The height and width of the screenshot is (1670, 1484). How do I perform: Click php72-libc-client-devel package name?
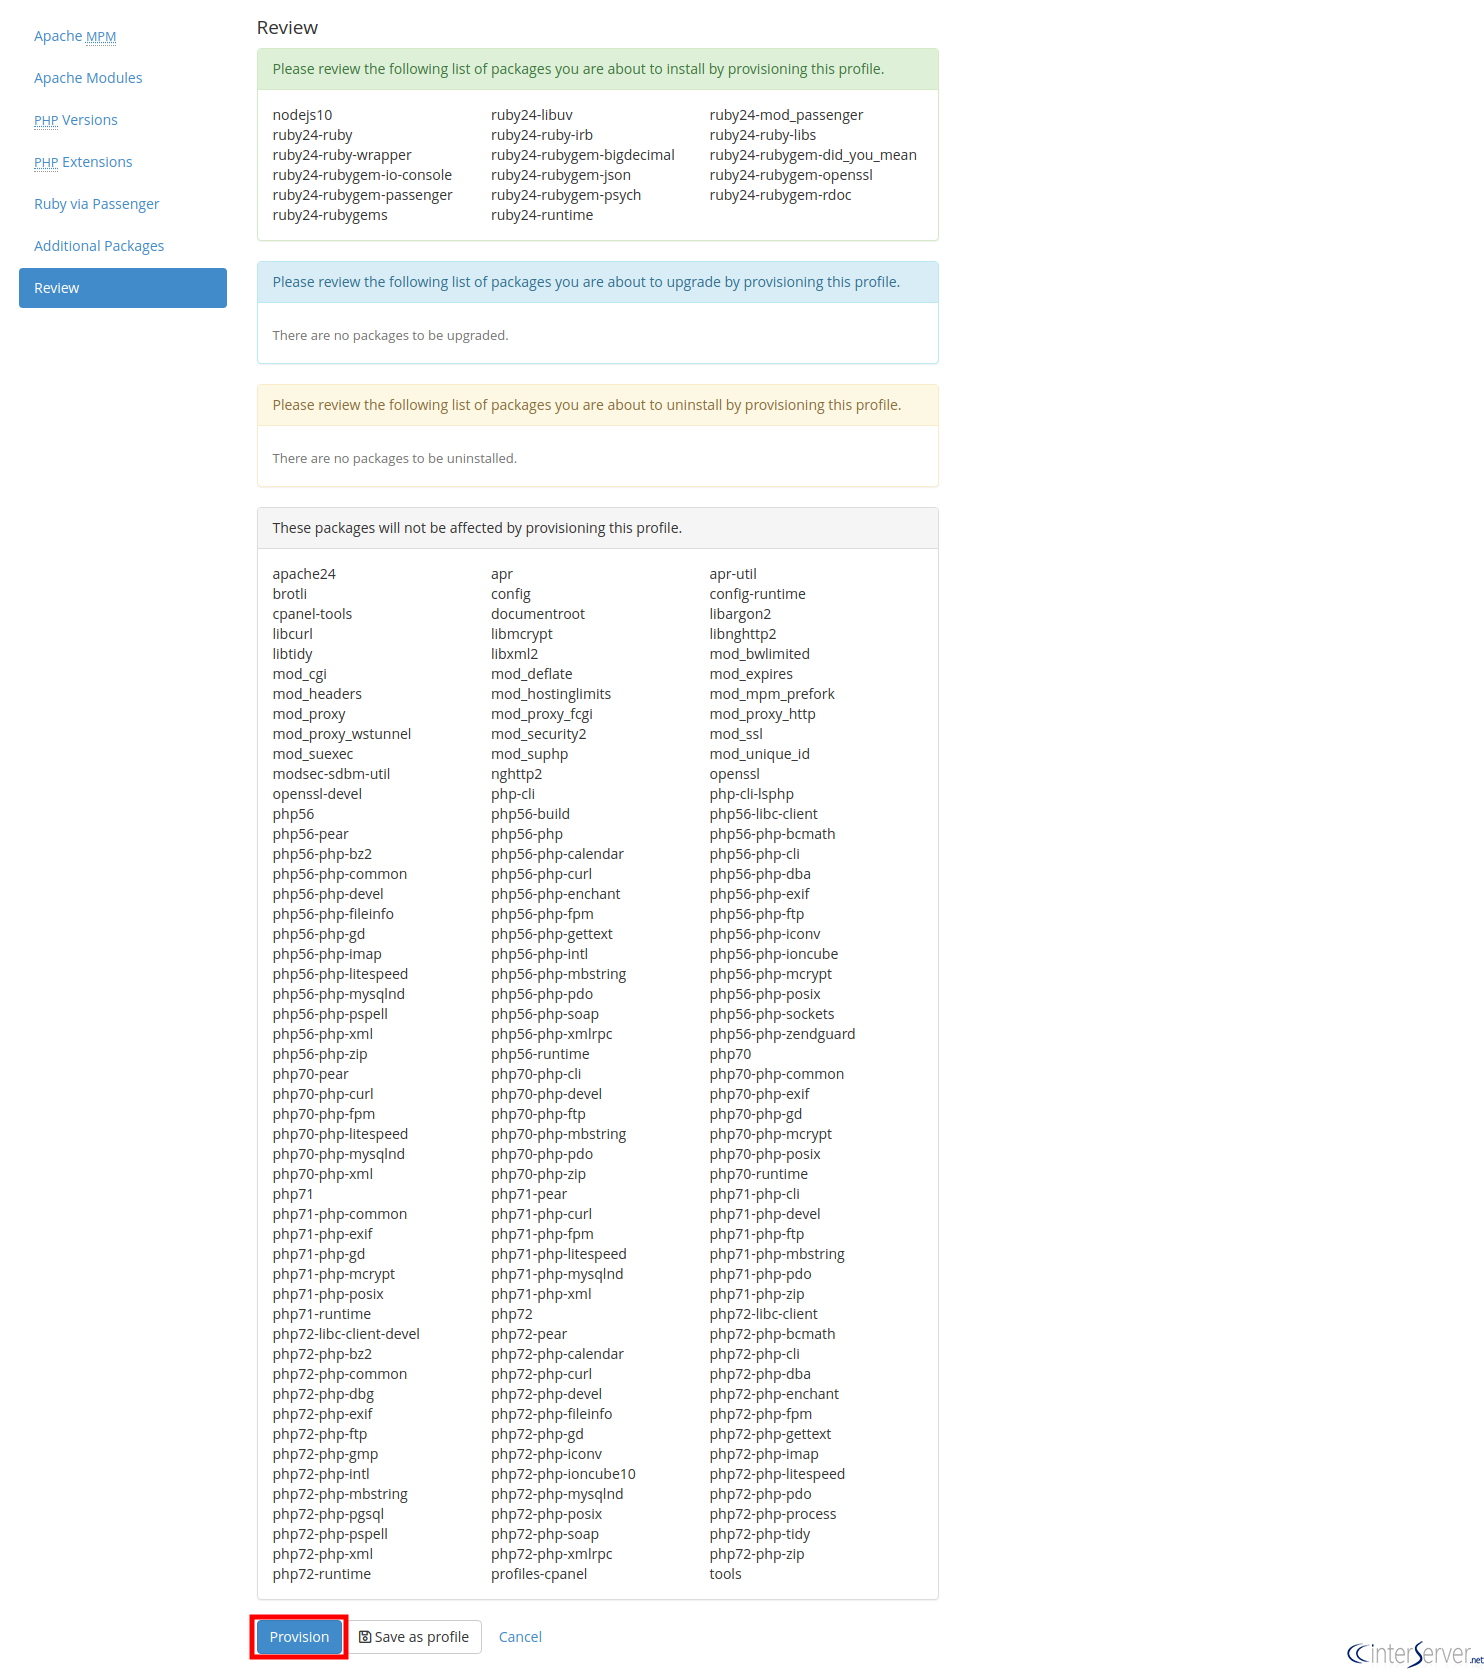tap(346, 1334)
